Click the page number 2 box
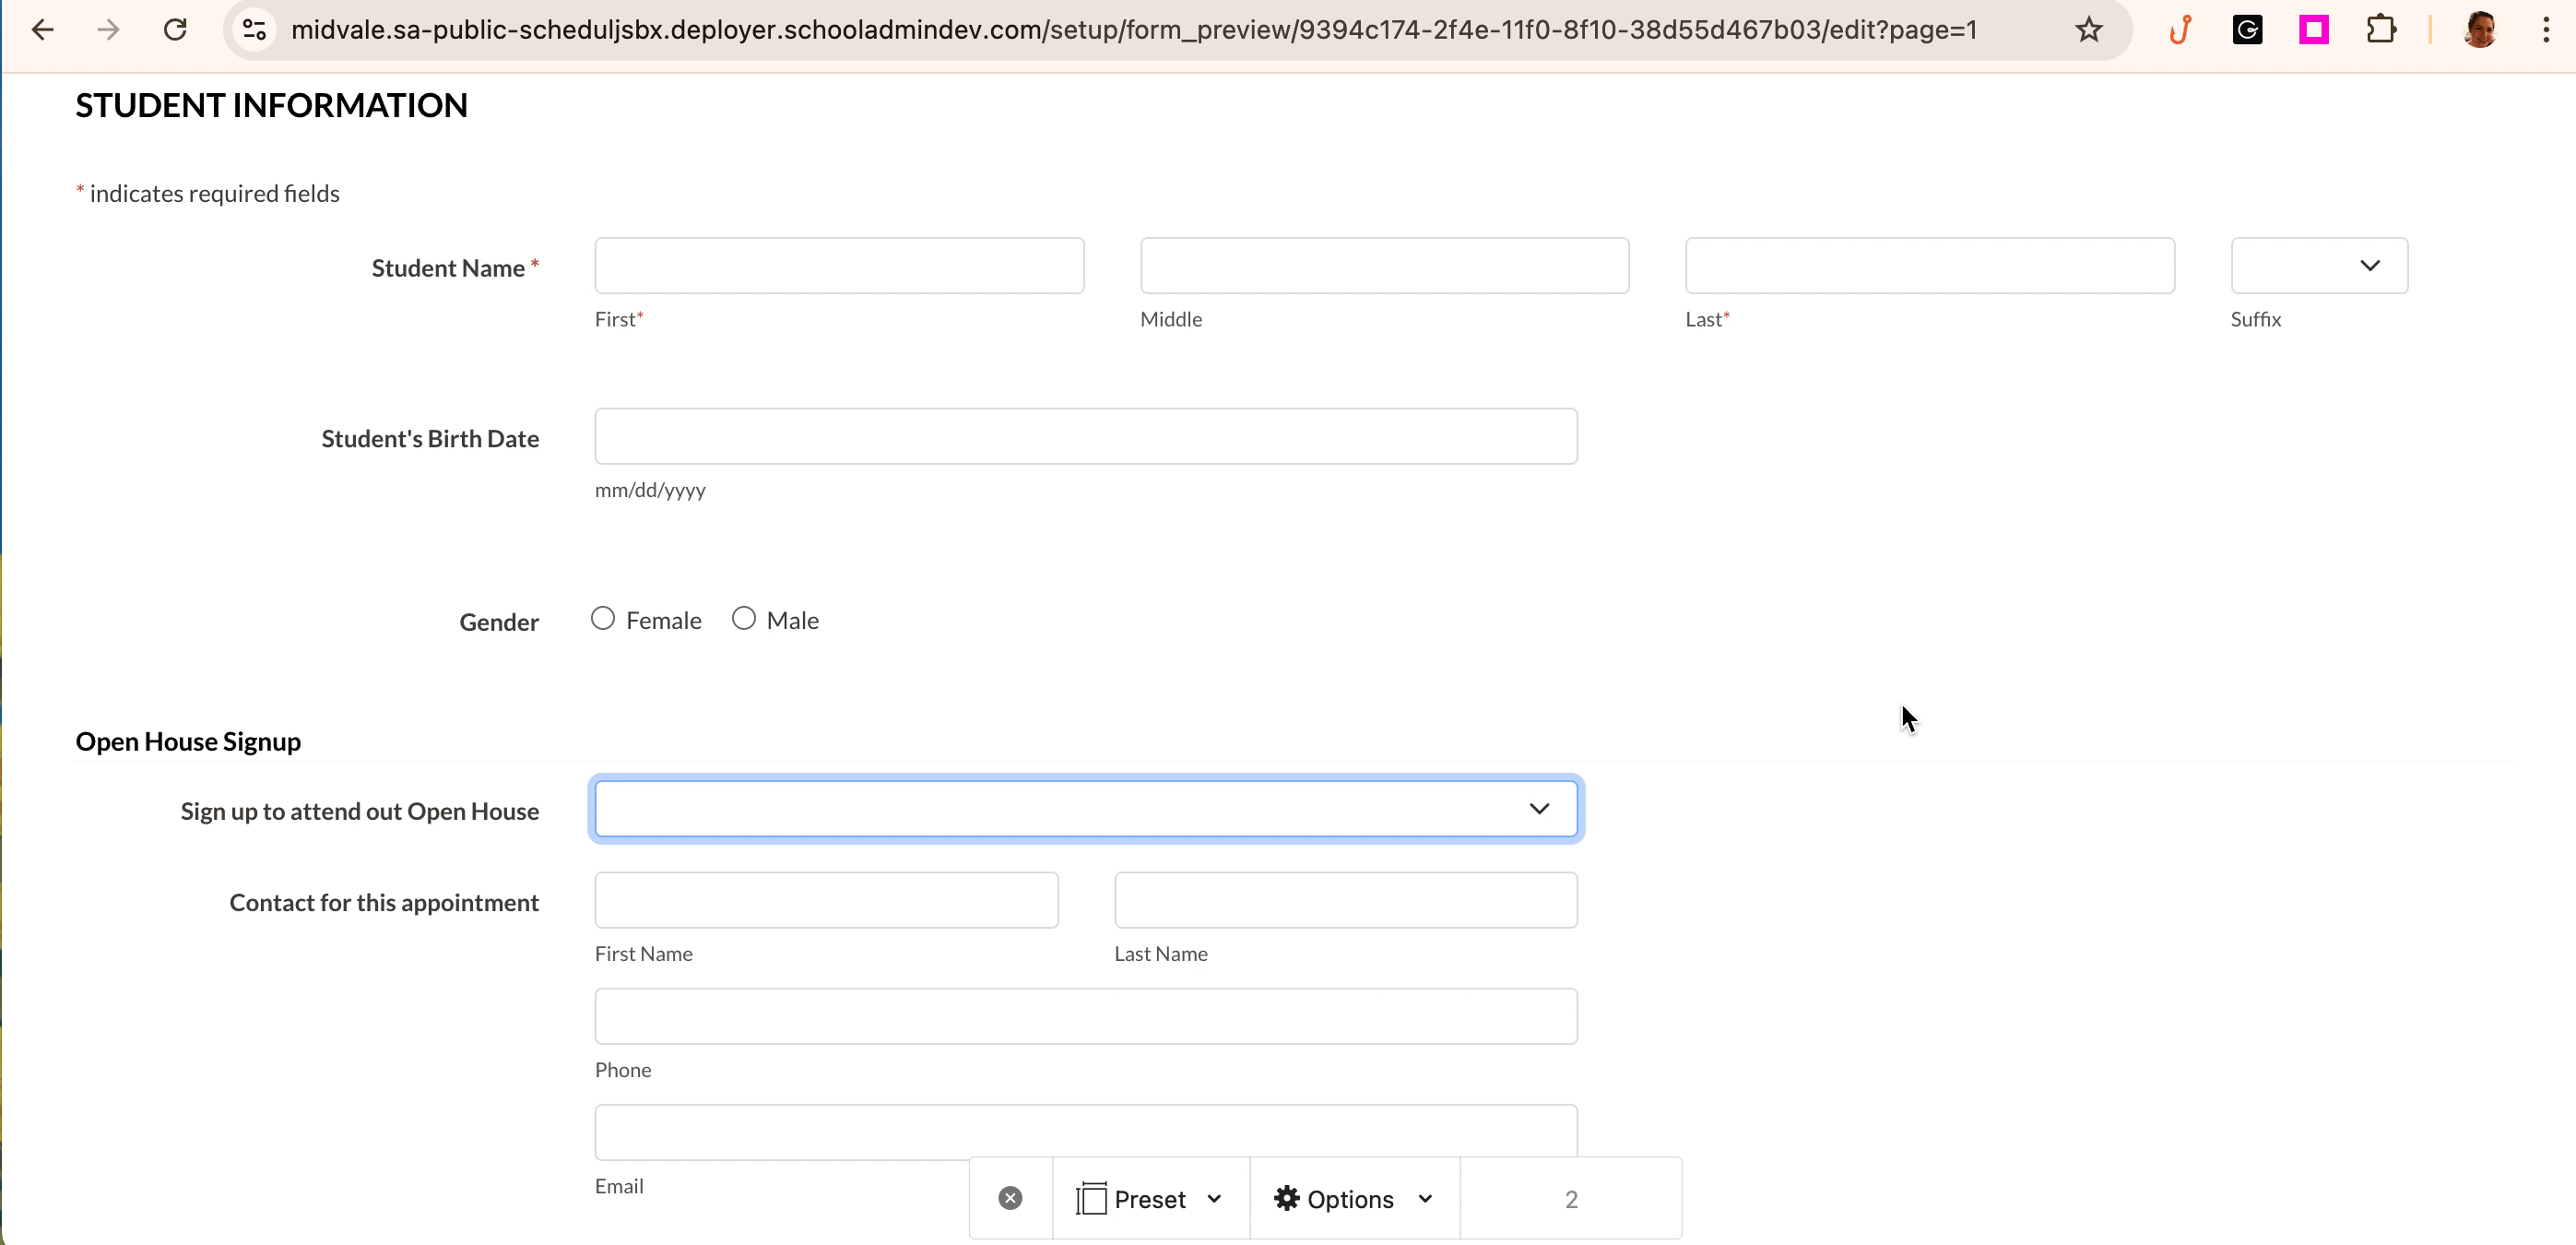2576x1245 pixels. coord(1570,1198)
